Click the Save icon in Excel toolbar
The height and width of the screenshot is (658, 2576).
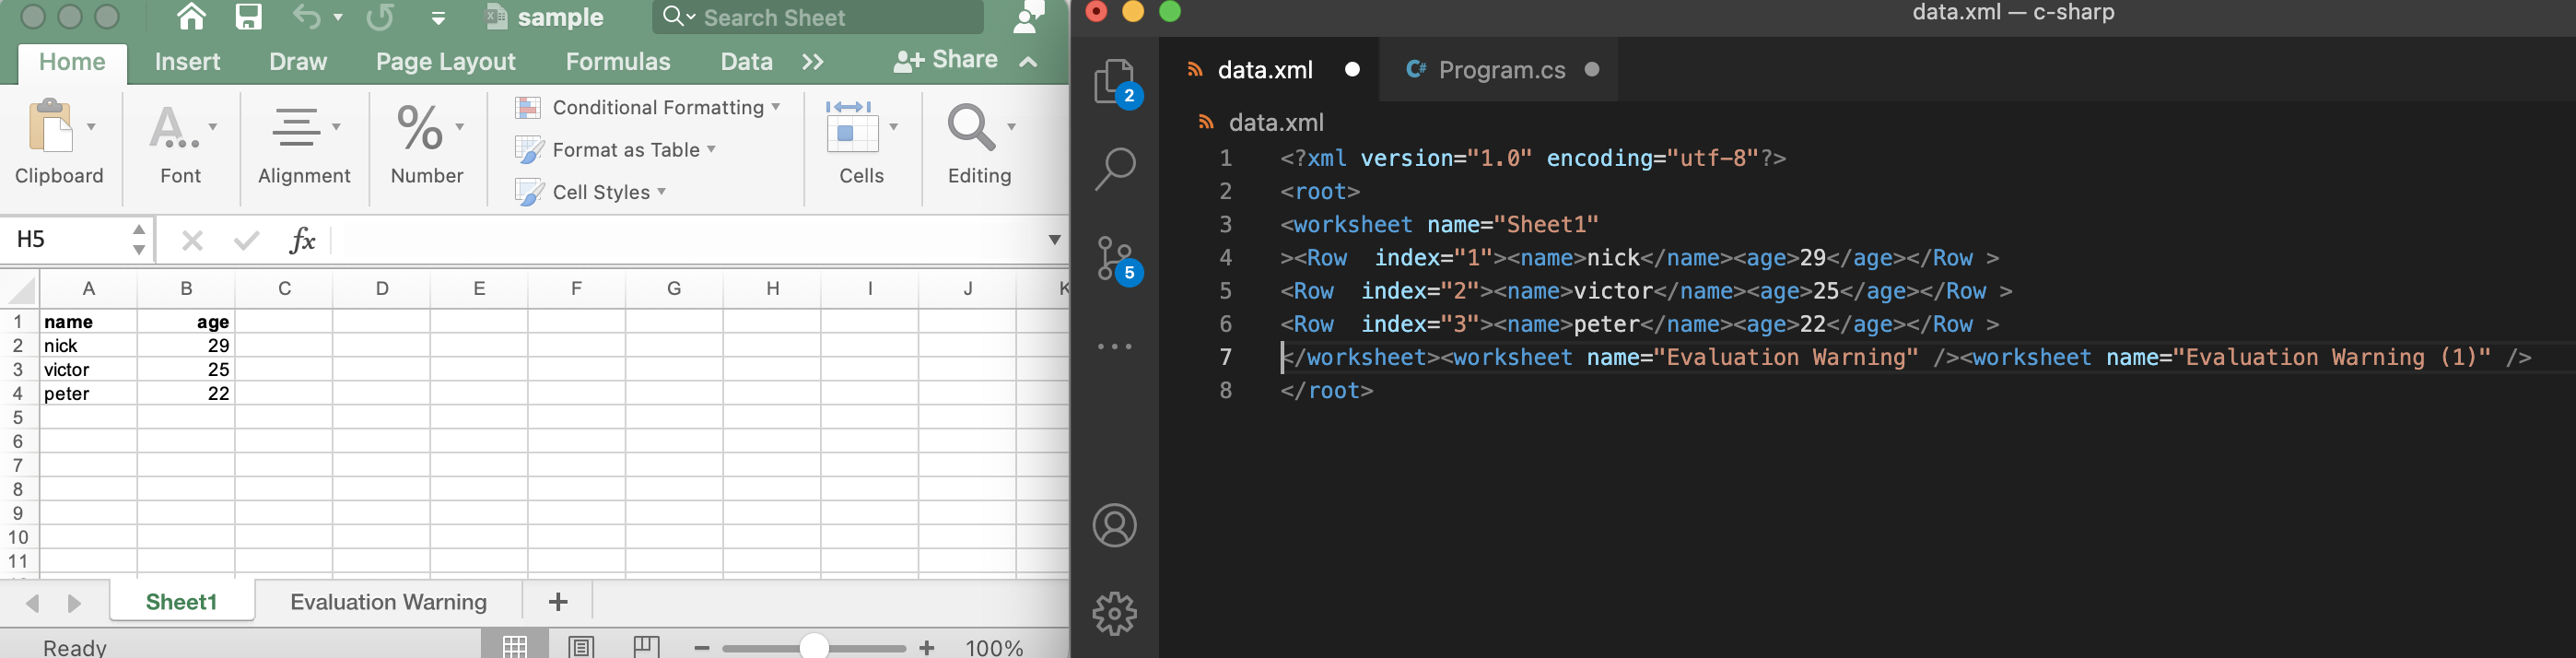248,17
